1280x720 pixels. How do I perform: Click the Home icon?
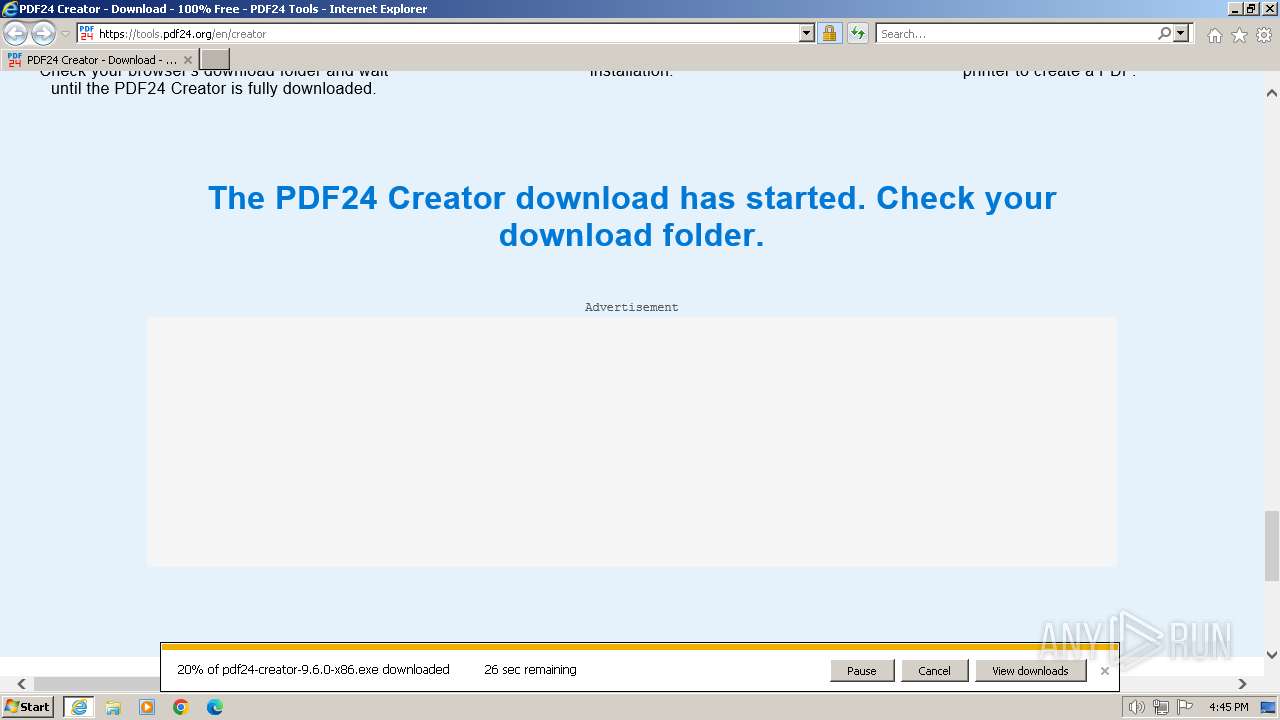click(x=1214, y=35)
